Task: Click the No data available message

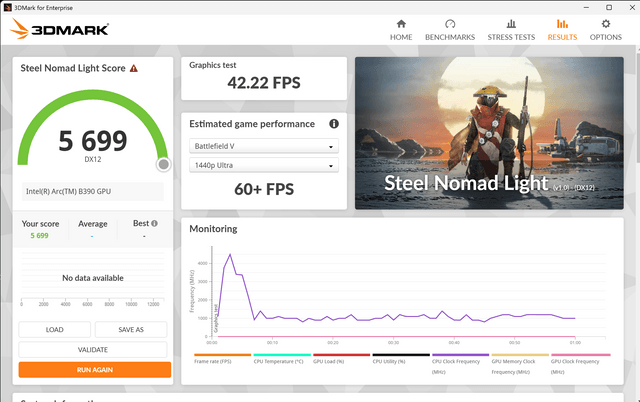Action: click(93, 278)
